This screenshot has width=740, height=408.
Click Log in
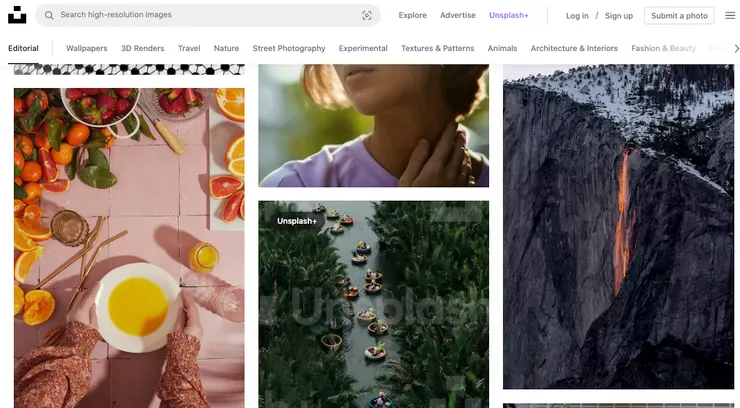click(577, 16)
